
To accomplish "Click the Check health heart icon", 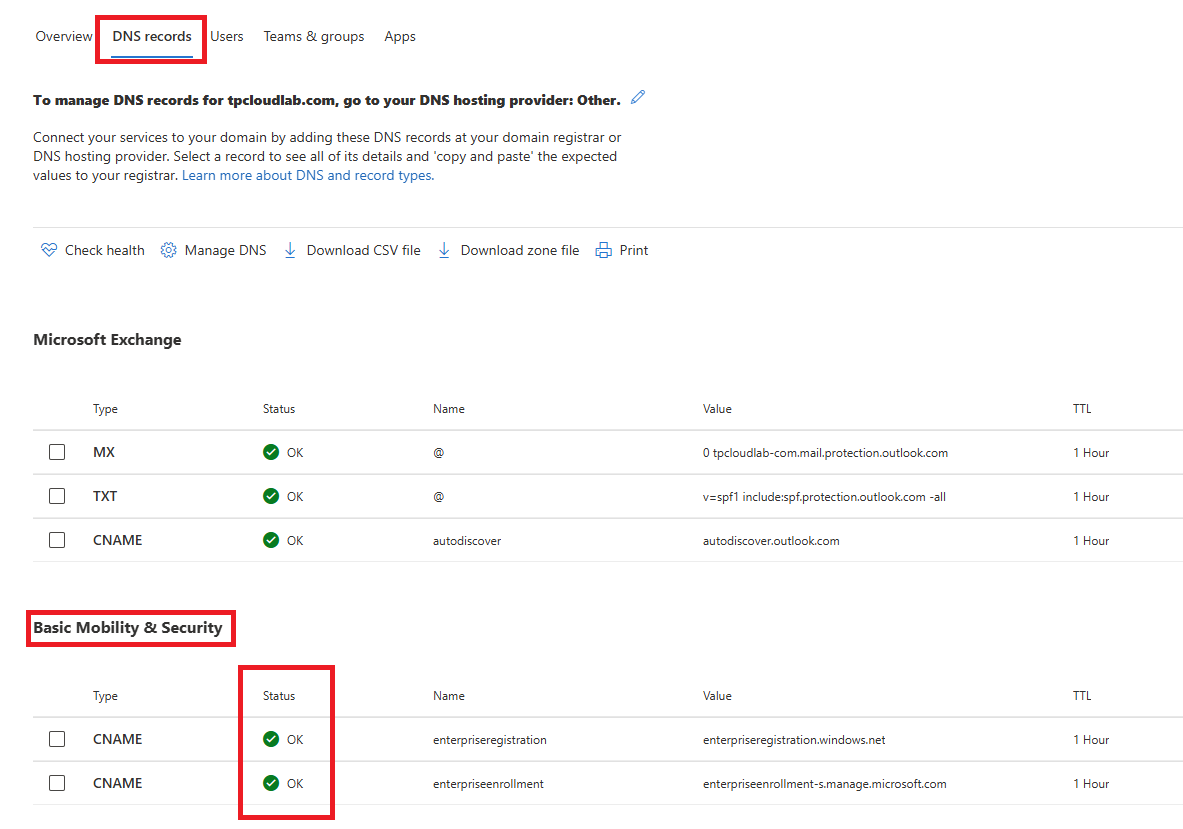I will pyautogui.click(x=49, y=249).
